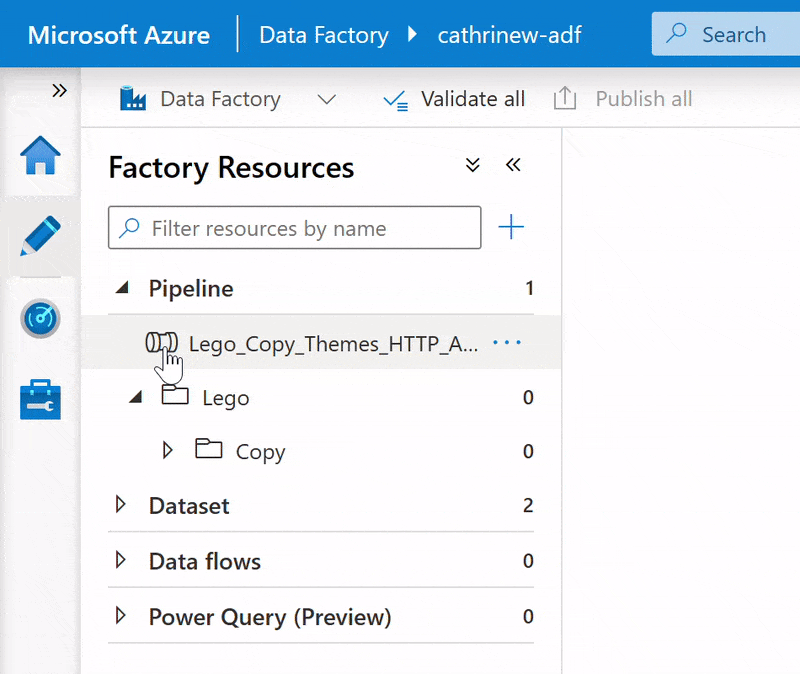Open the Data Factory dropdown
This screenshot has width=800, height=674.
click(x=326, y=99)
